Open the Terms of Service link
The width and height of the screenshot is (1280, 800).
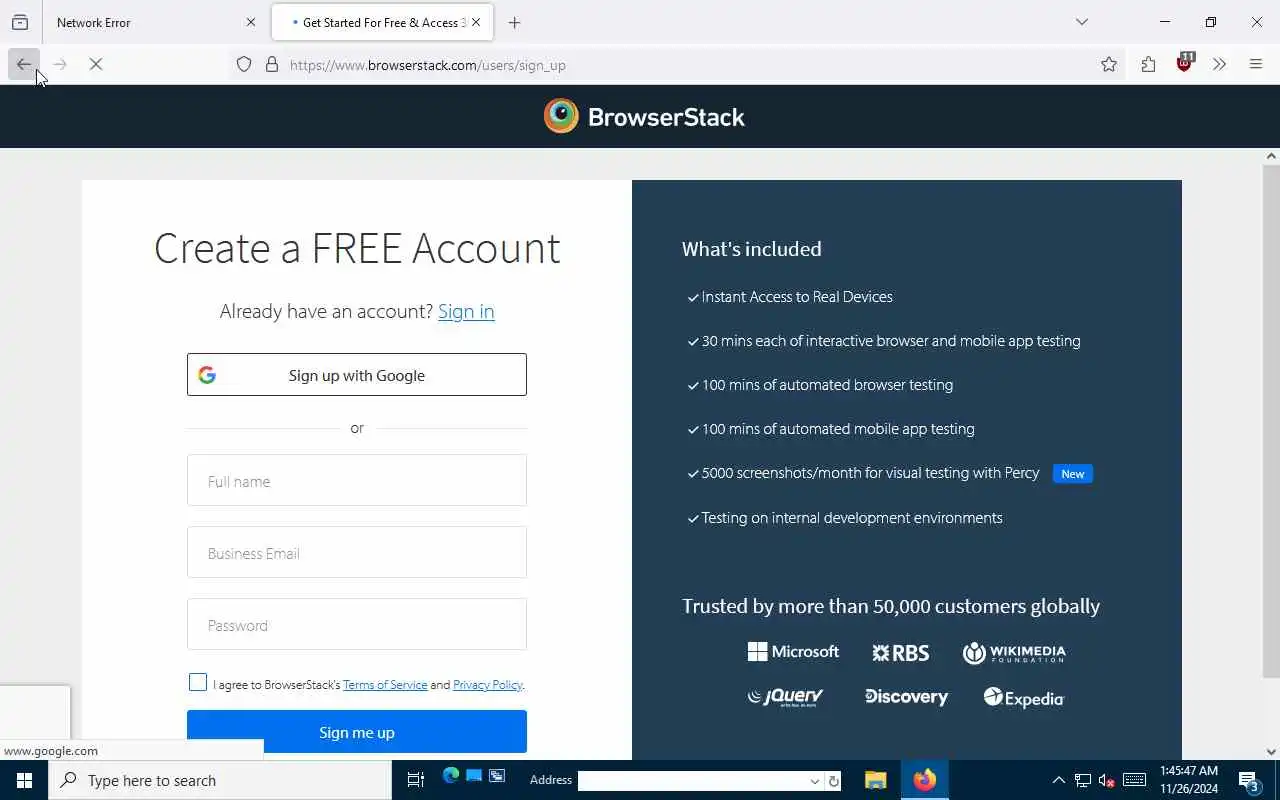pyautogui.click(x=385, y=685)
